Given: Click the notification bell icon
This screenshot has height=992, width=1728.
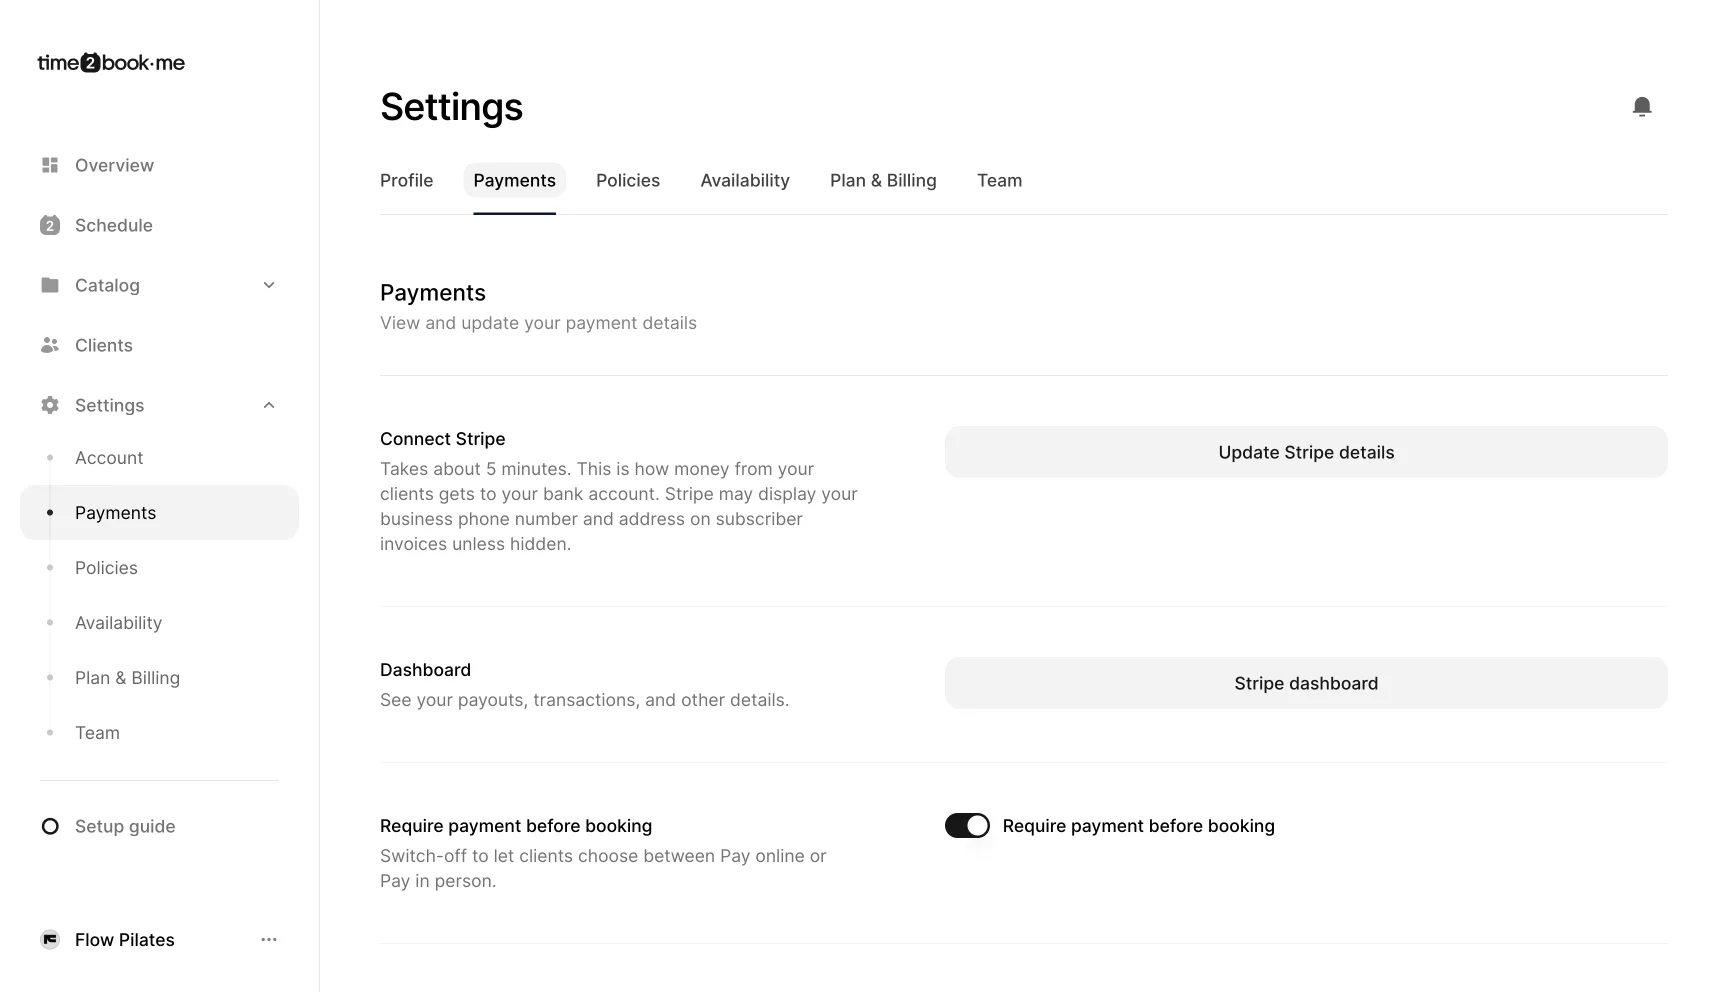Looking at the screenshot, I should (x=1641, y=107).
